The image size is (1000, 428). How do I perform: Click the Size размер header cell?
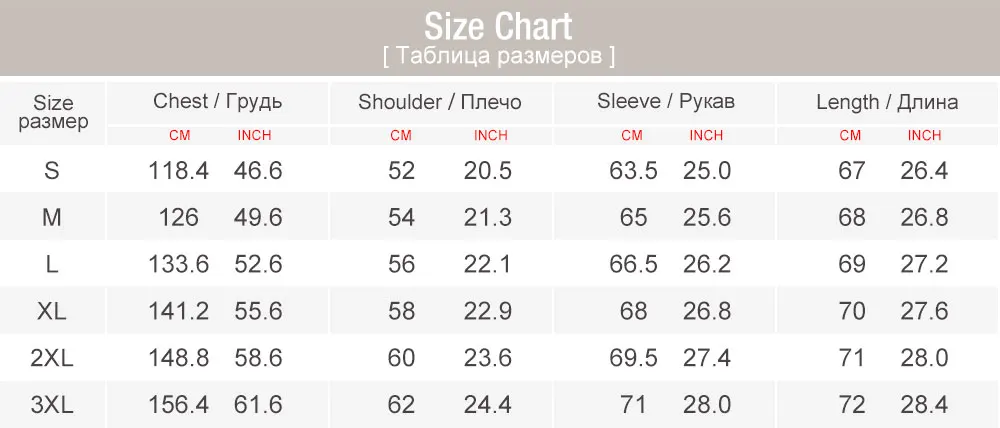[53, 112]
